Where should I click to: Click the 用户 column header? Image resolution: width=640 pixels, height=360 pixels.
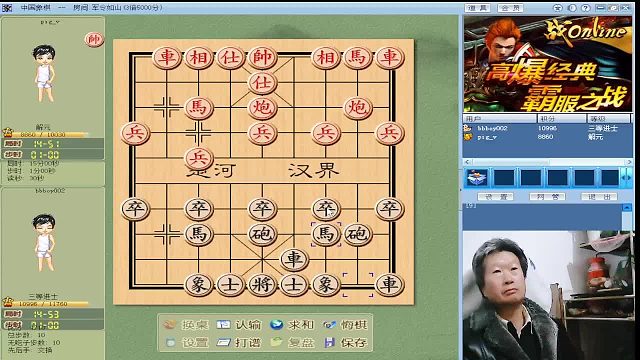(500, 118)
